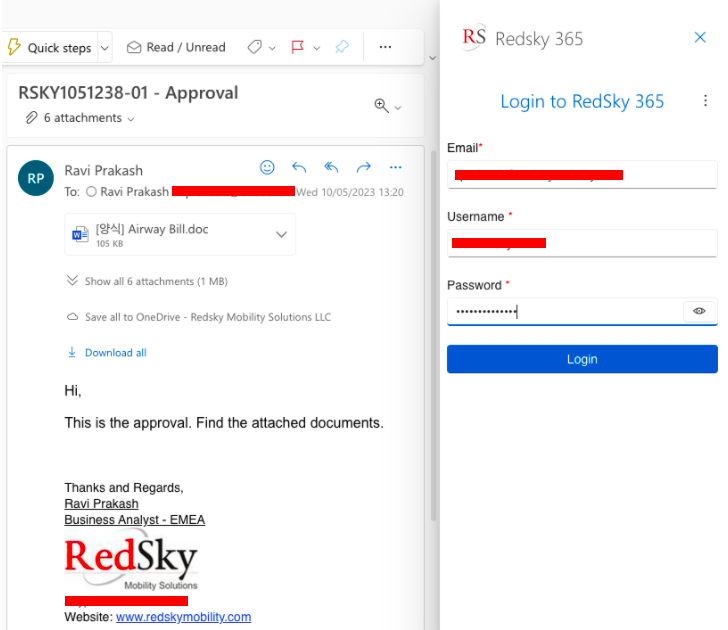Reply to Ravi Prakash's email

(x=299, y=167)
